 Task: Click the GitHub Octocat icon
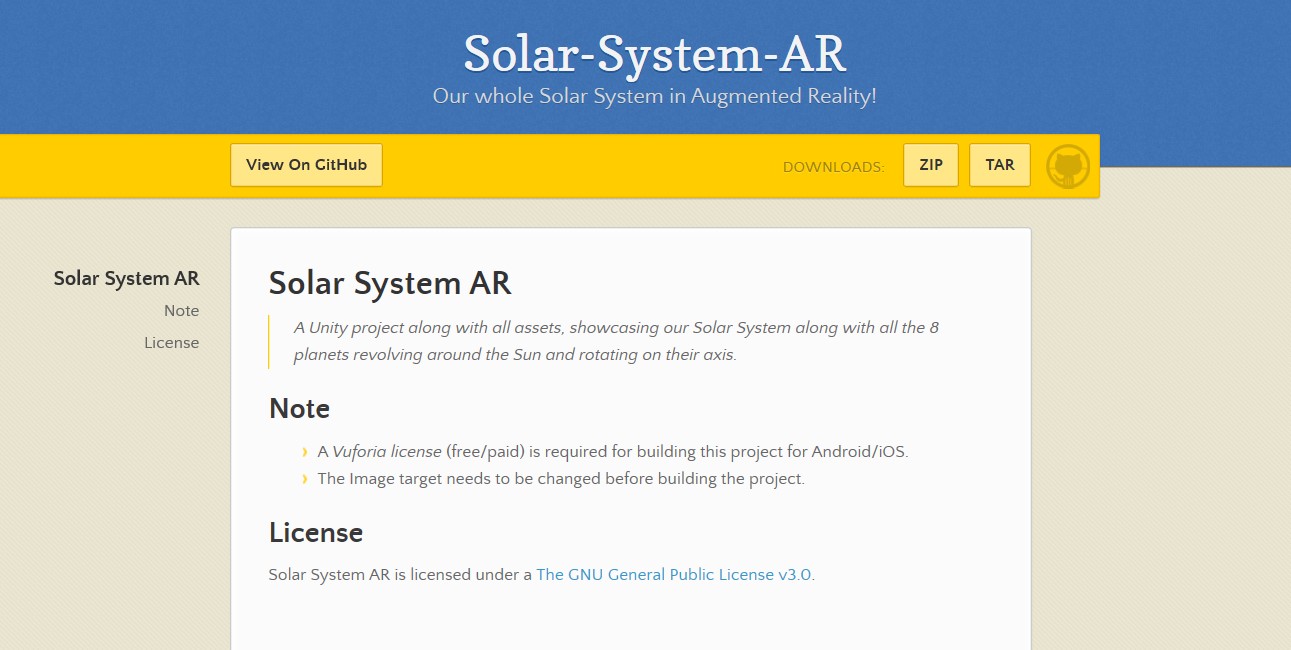[x=1067, y=167]
